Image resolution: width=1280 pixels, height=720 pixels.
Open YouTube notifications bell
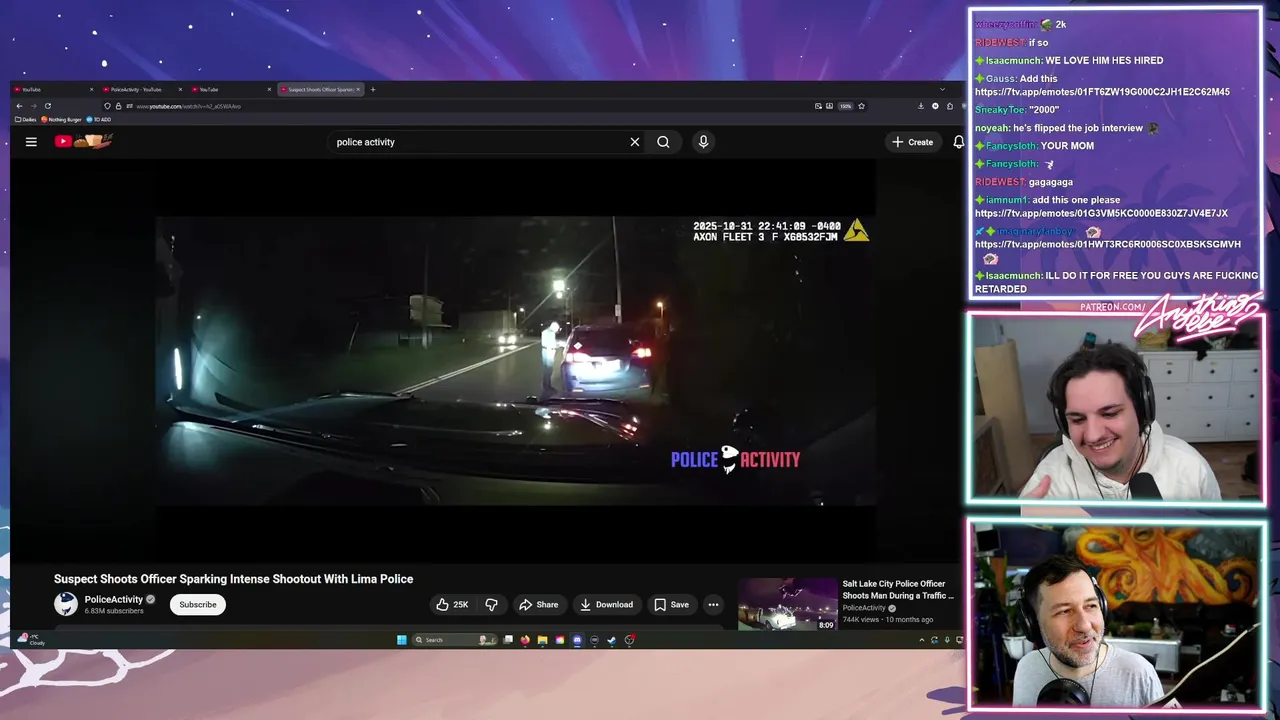click(x=958, y=142)
